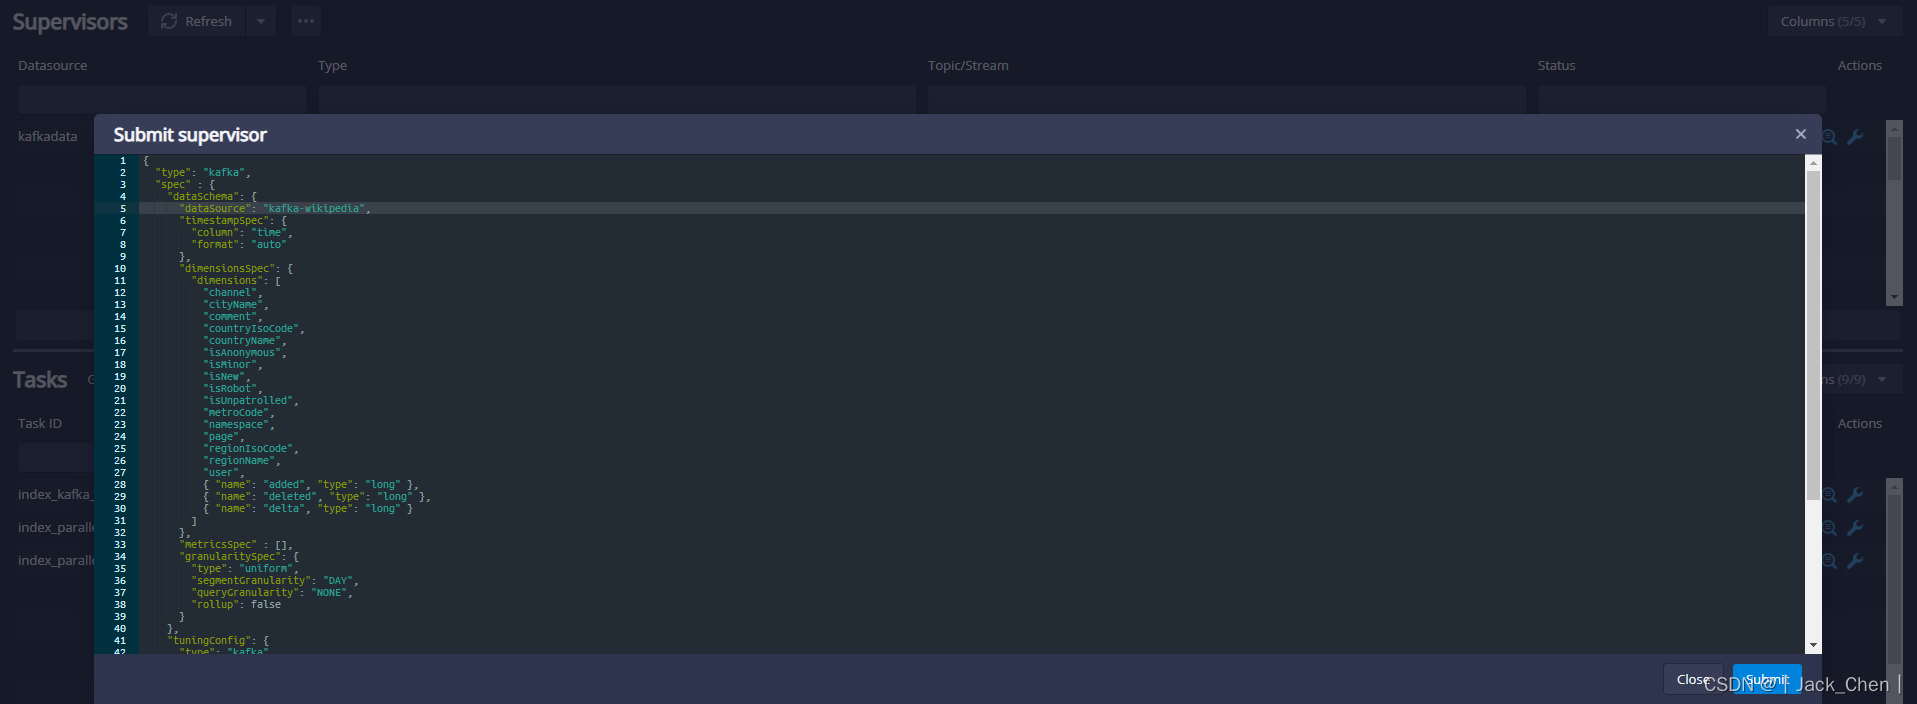Click the "queryGranularity": "NONE" line
Viewport: 1917px width, 704px height.
tap(272, 593)
